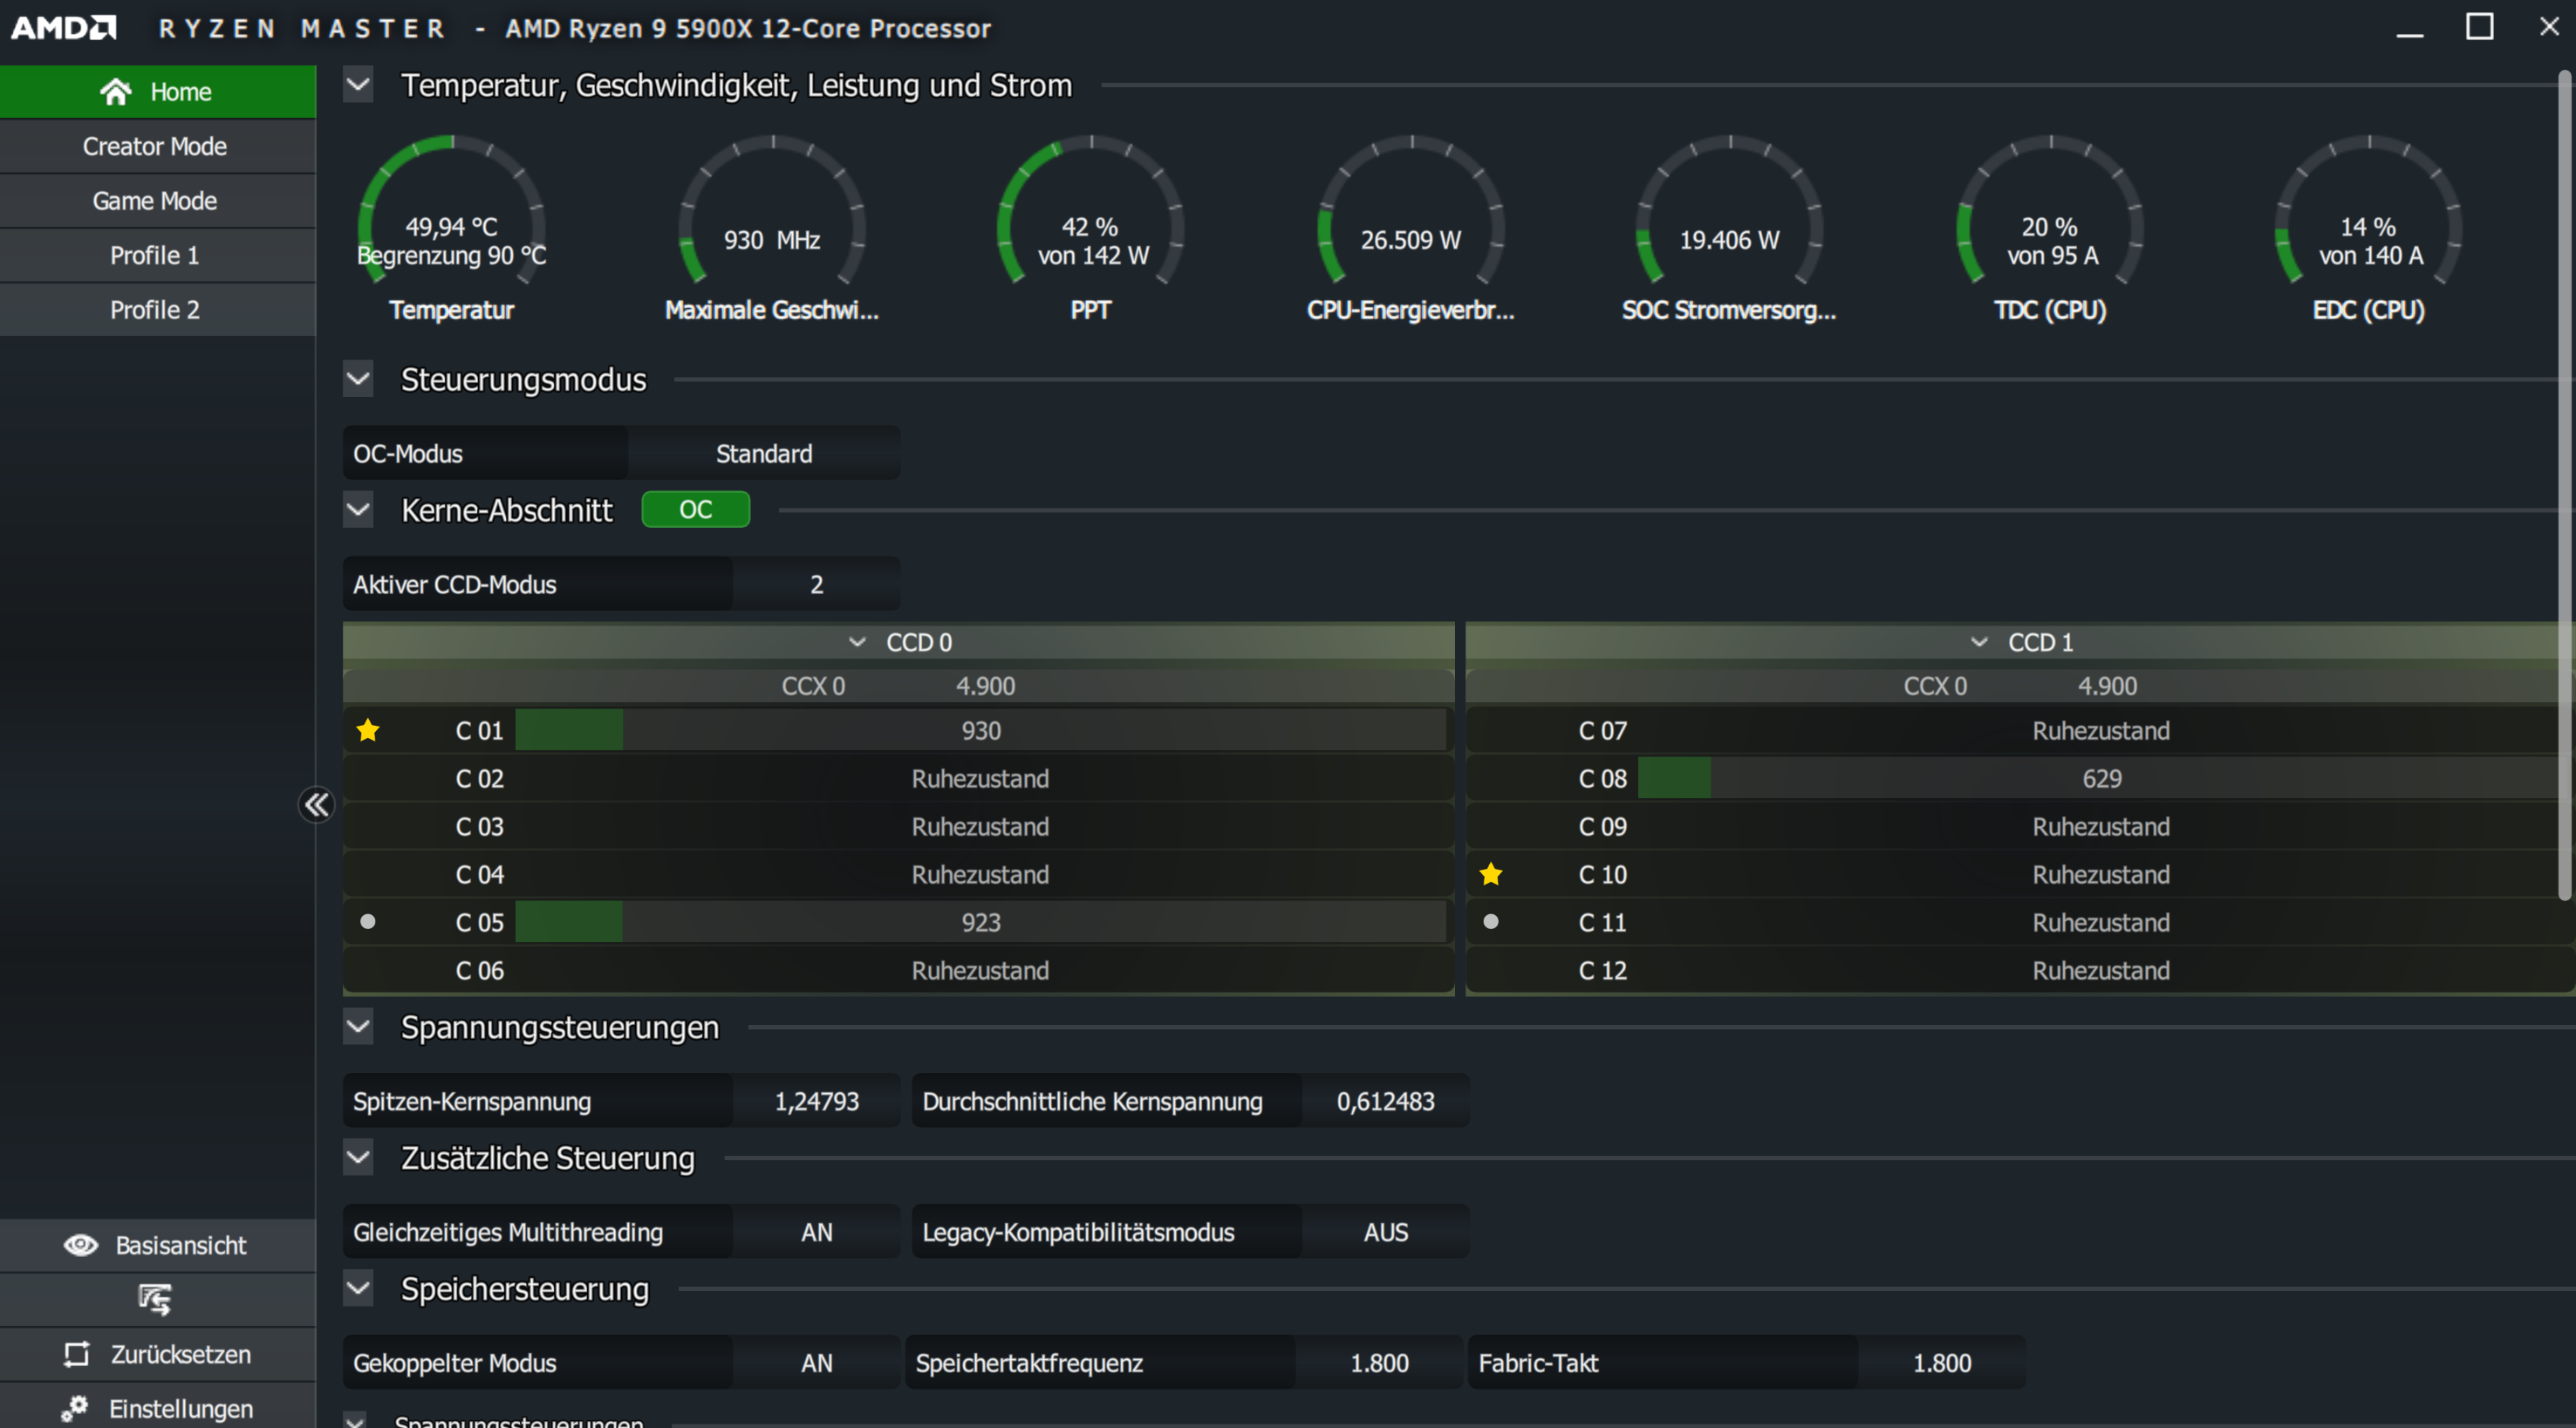Click the Speichertaktfrequenz value 1.800 field
Viewport: 2576px width, 1428px height.
pyautogui.click(x=1378, y=1363)
